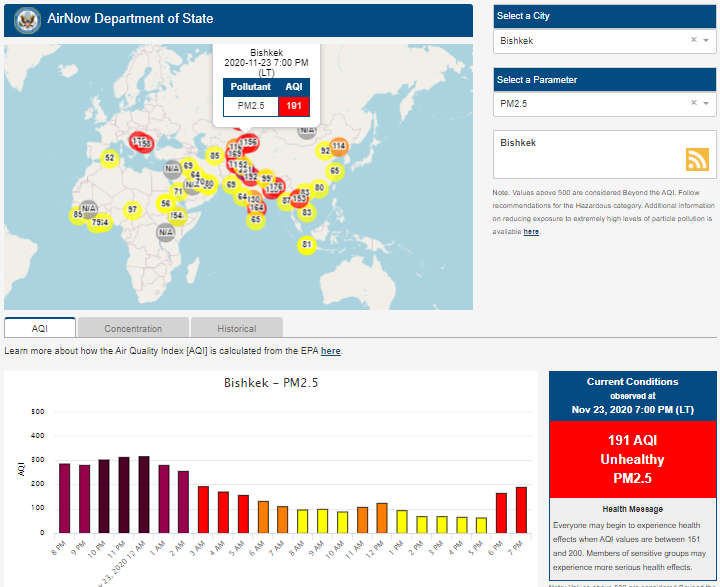Clear the selected city Bishkek
The width and height of the screenshot is (720, 587).
point(693,41)
